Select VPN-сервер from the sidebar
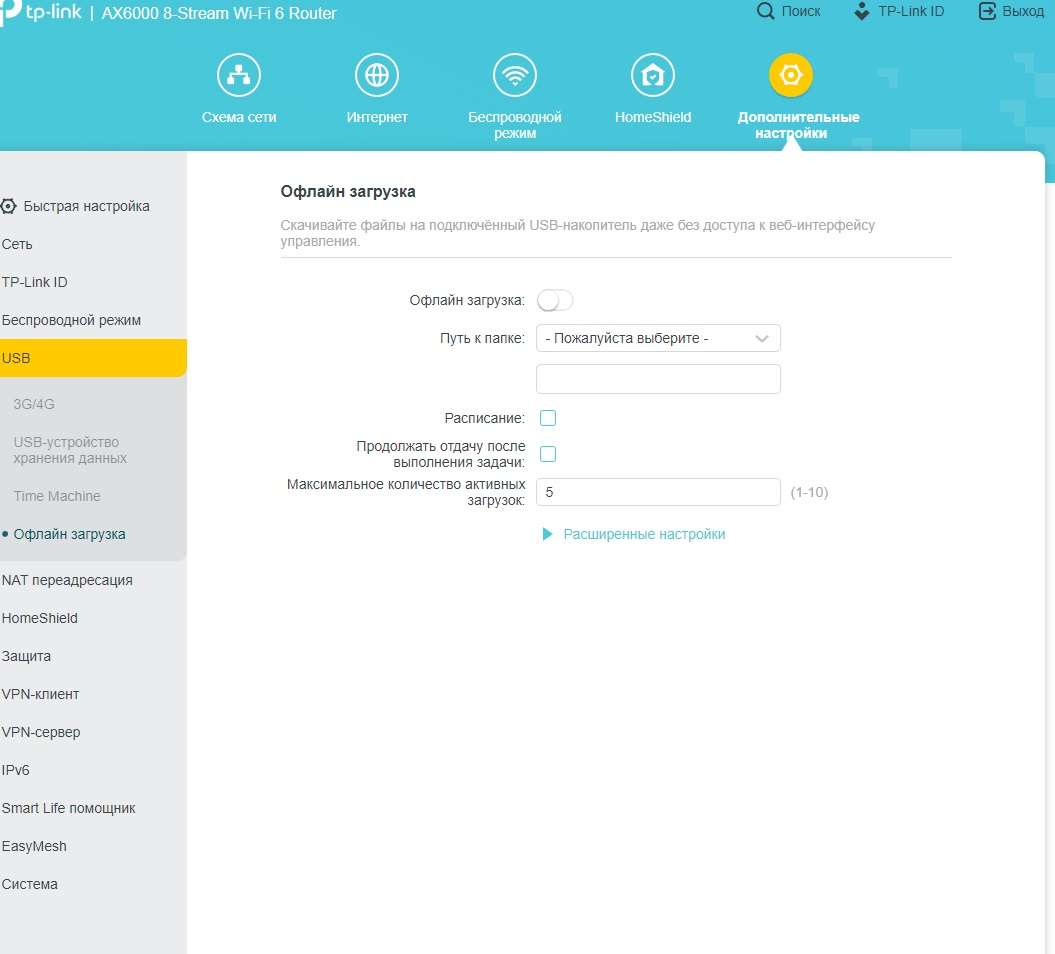 point(41,732)
